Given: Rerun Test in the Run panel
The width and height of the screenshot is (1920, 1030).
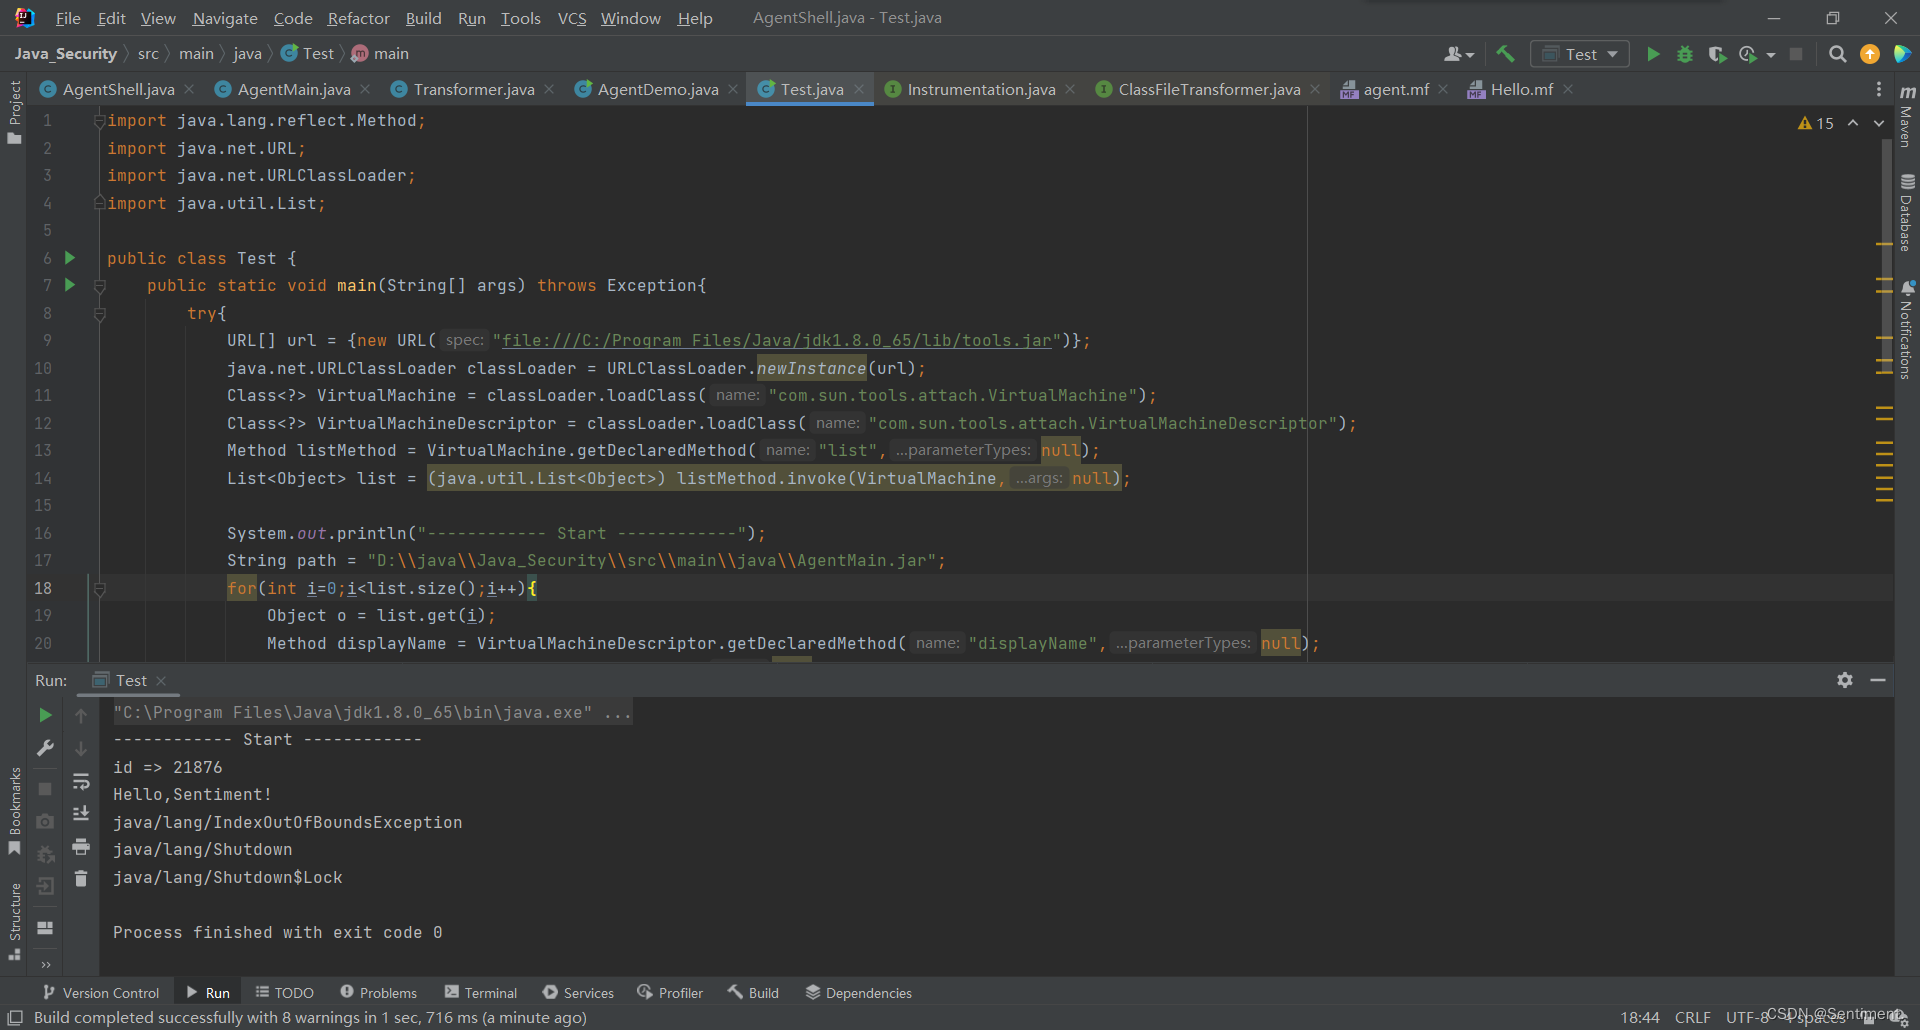Looking at the screenshot, I should 45,715.
